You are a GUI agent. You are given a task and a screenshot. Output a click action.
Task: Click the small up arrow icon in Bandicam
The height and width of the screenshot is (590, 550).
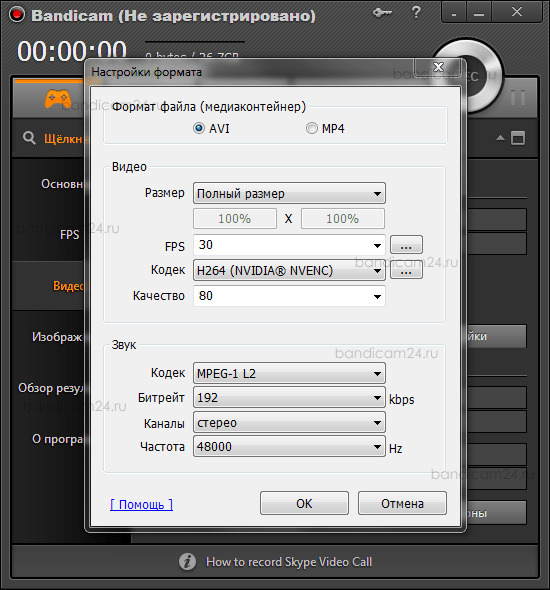click(500, 138)
